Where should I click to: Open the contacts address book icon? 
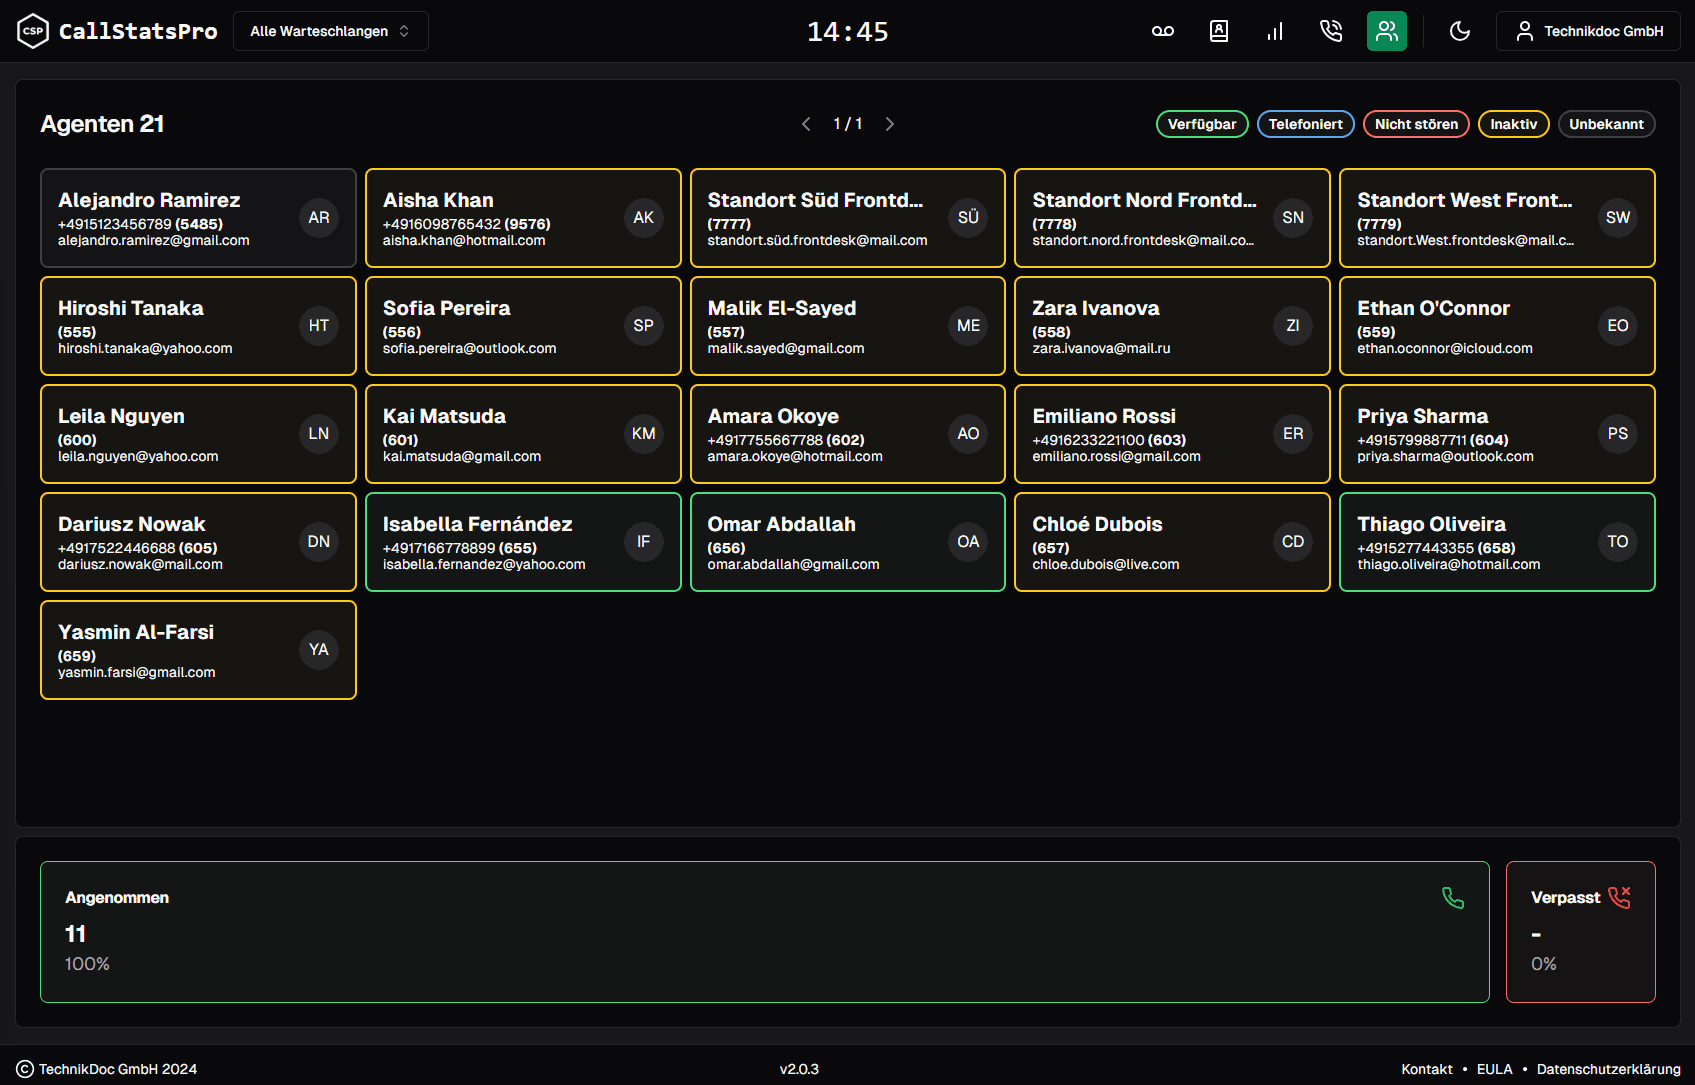click(1218, 31)
